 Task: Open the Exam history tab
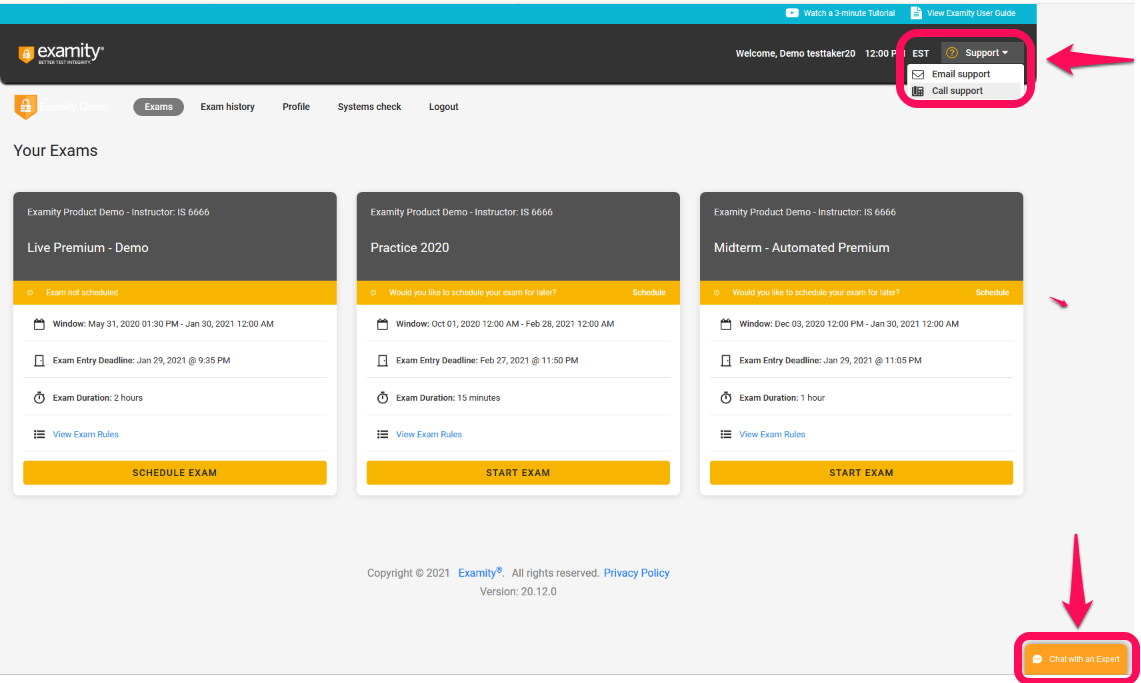[228, 107]
